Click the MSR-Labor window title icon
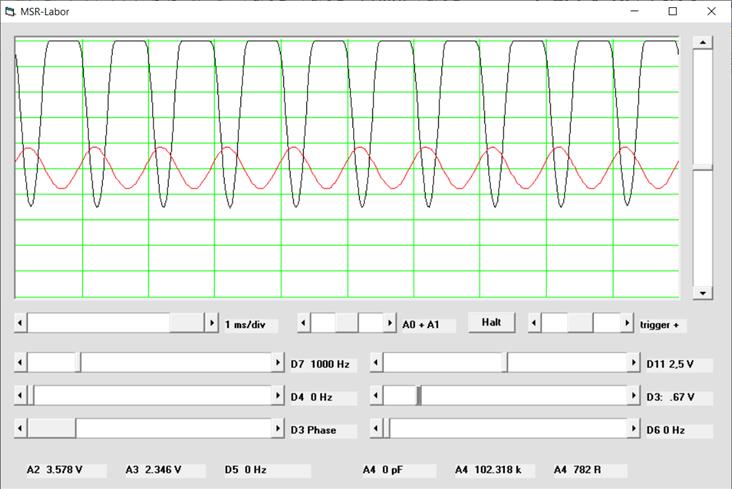Viewport: 732px width, 489px height. pyautogui.click(x=10, y=11)
